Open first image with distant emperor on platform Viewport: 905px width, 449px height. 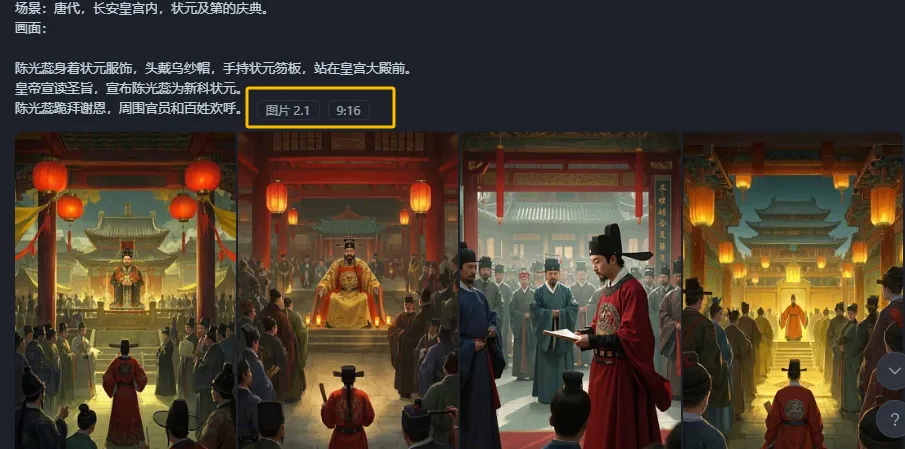click(125, 290)
